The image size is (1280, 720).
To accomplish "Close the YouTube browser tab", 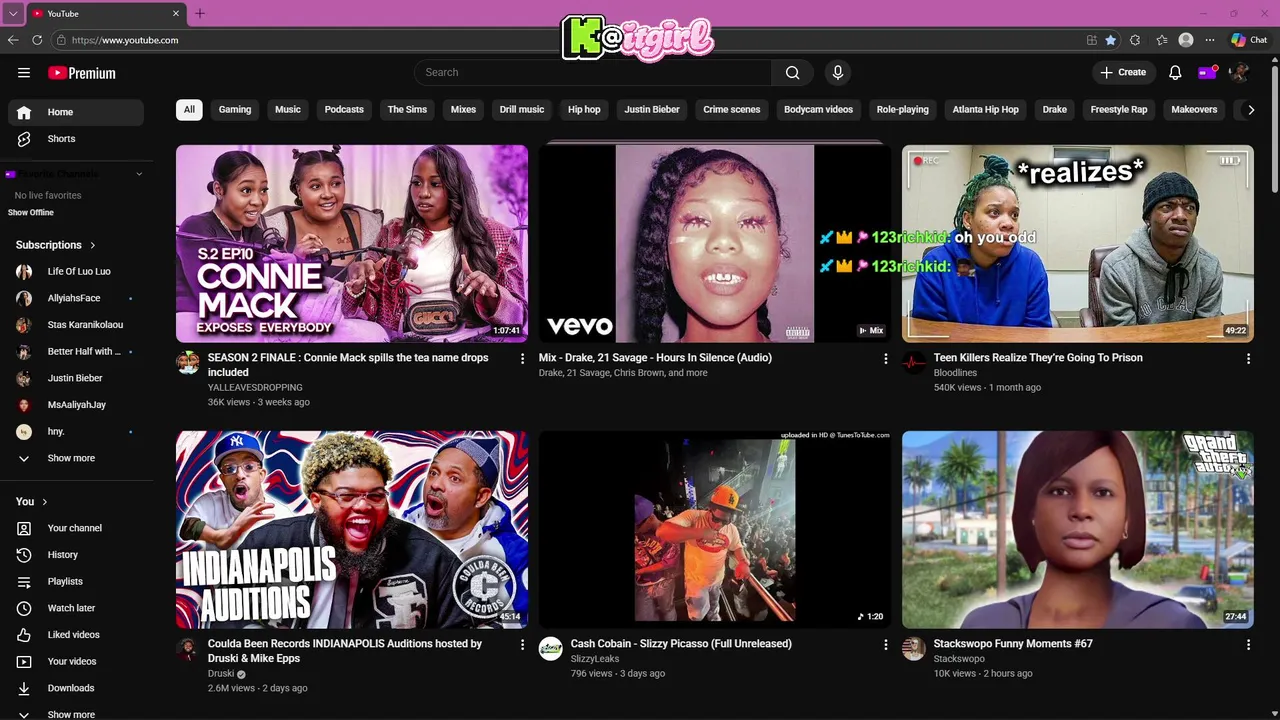I will pos(176,13).
